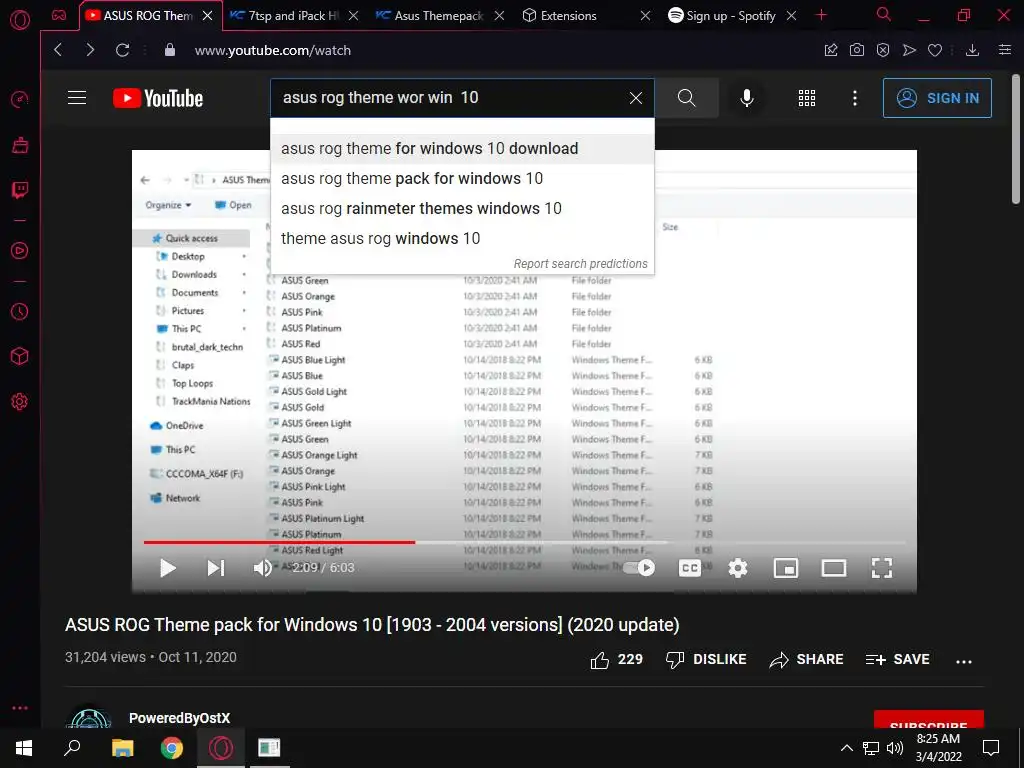This screenshot has width=1024, height=768.
Task: Open GX Control speedometer icon in sidebar
Action: pyautogui.click(x=20, y=99)
